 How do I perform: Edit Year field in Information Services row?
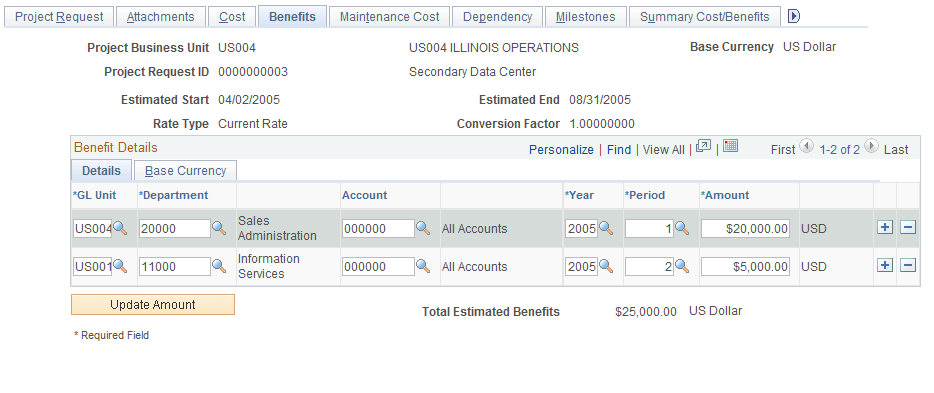581,267
